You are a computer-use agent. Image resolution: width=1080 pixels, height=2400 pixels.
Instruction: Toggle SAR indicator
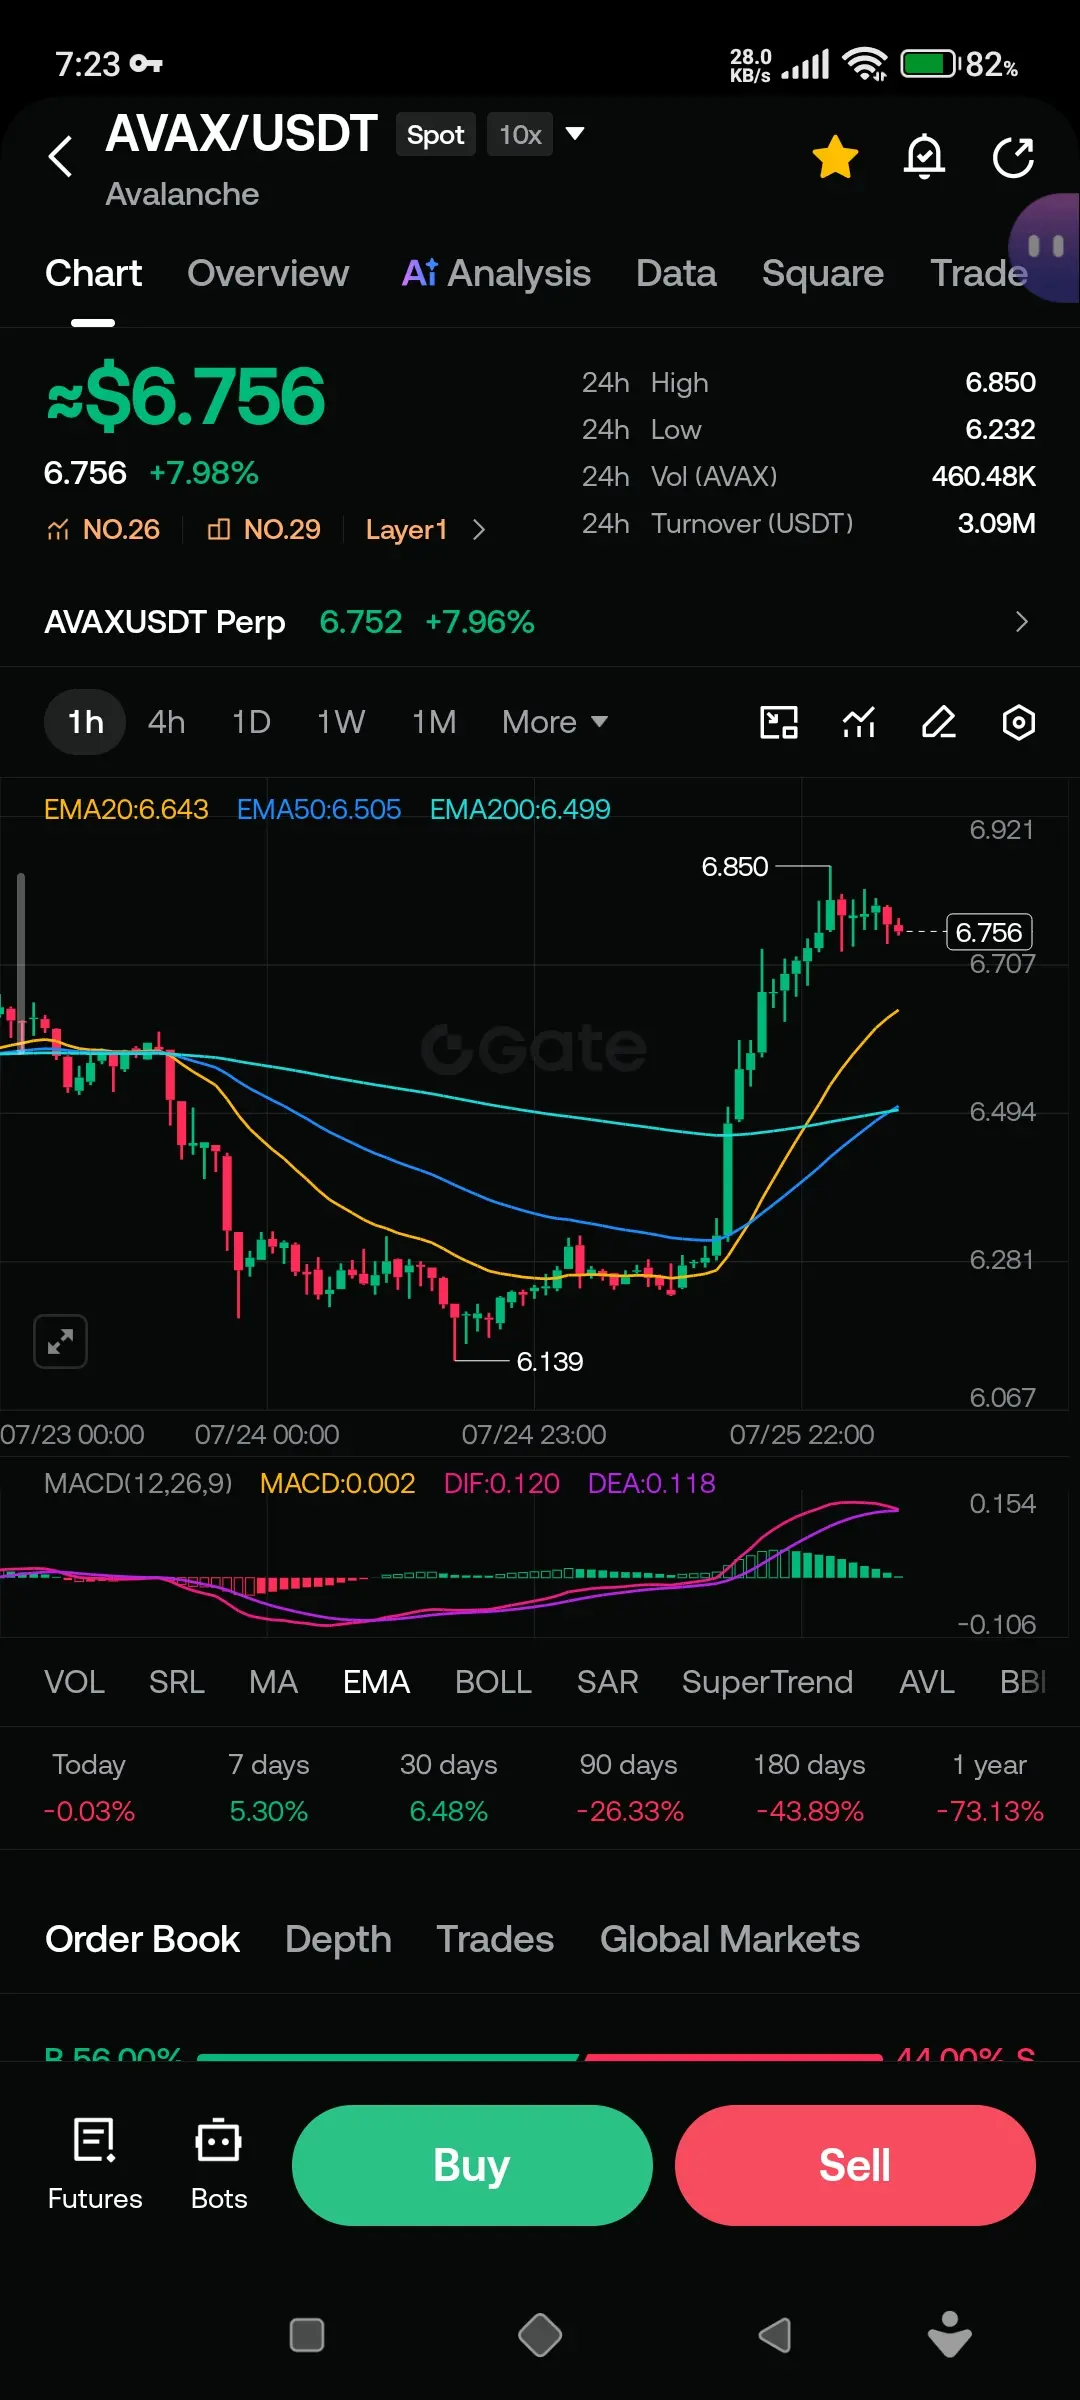pyautogui.click(x=607, y=1682)
